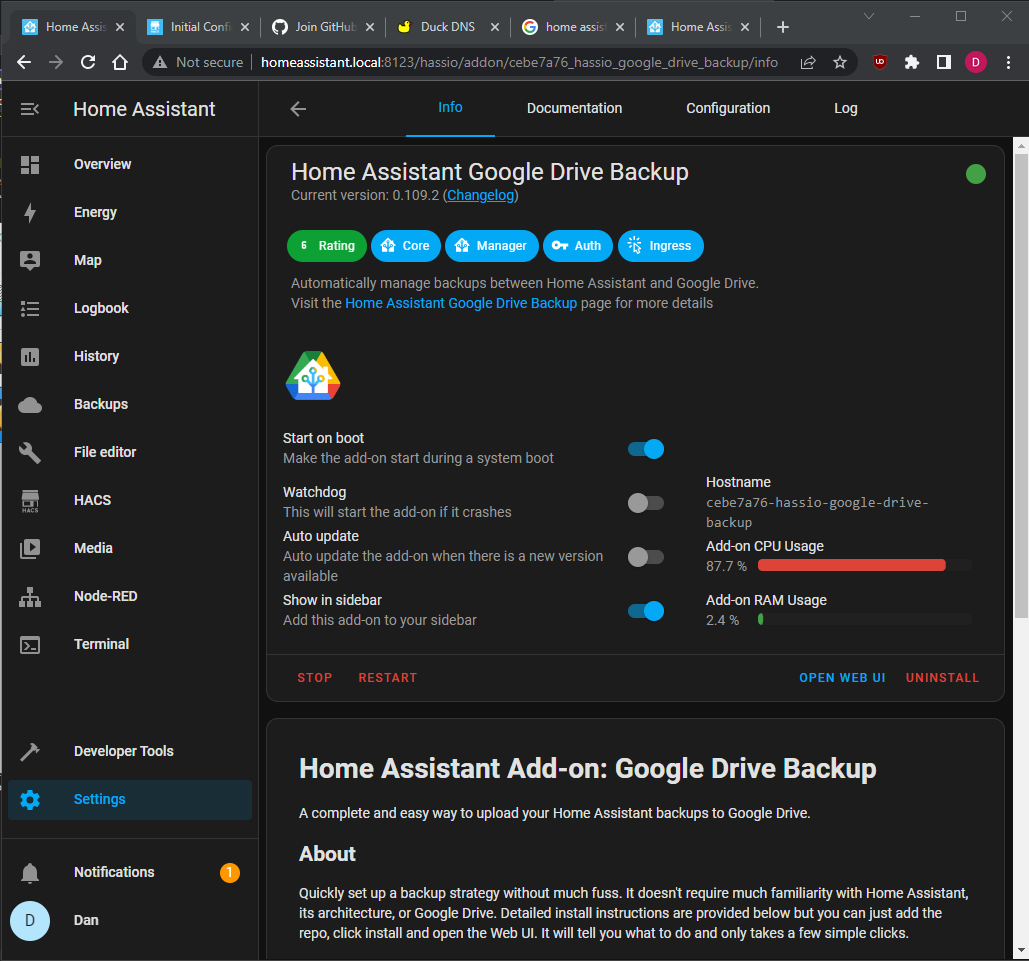Open the browser extensions puzzle icon
The width and height of the screenshot is (1029, 961).
pos(912,62)
